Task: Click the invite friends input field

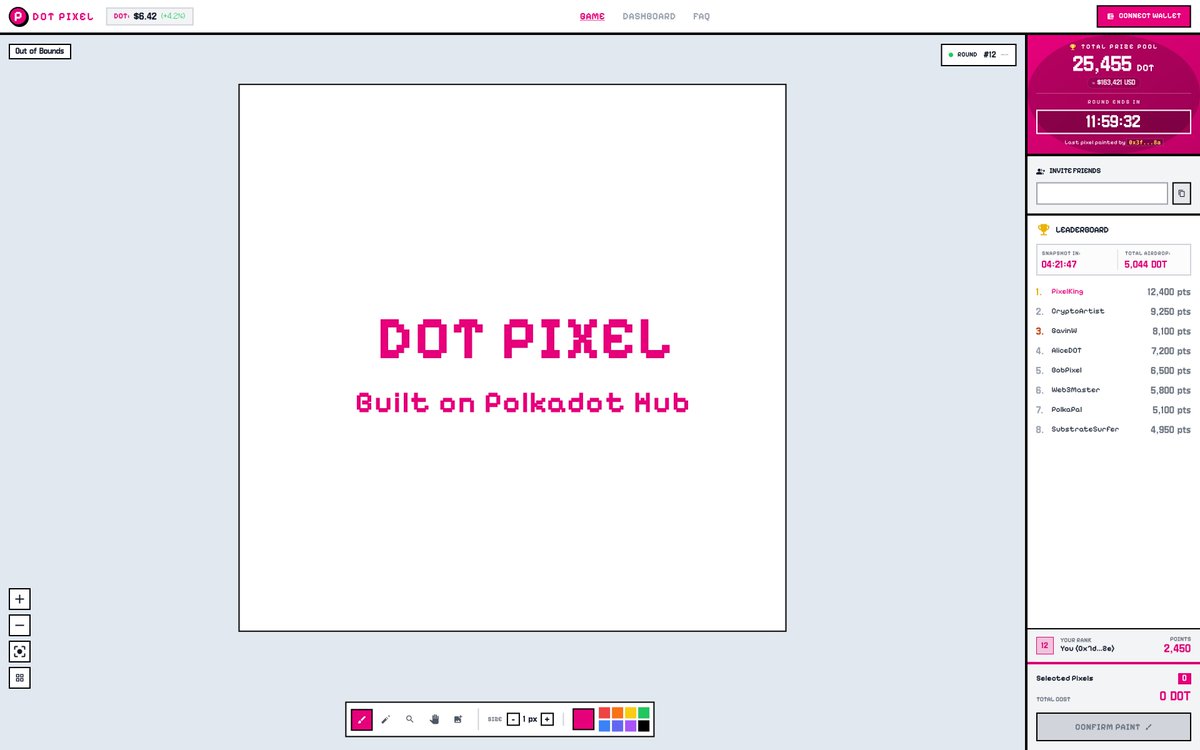Action: click(x=1100, y=192)
